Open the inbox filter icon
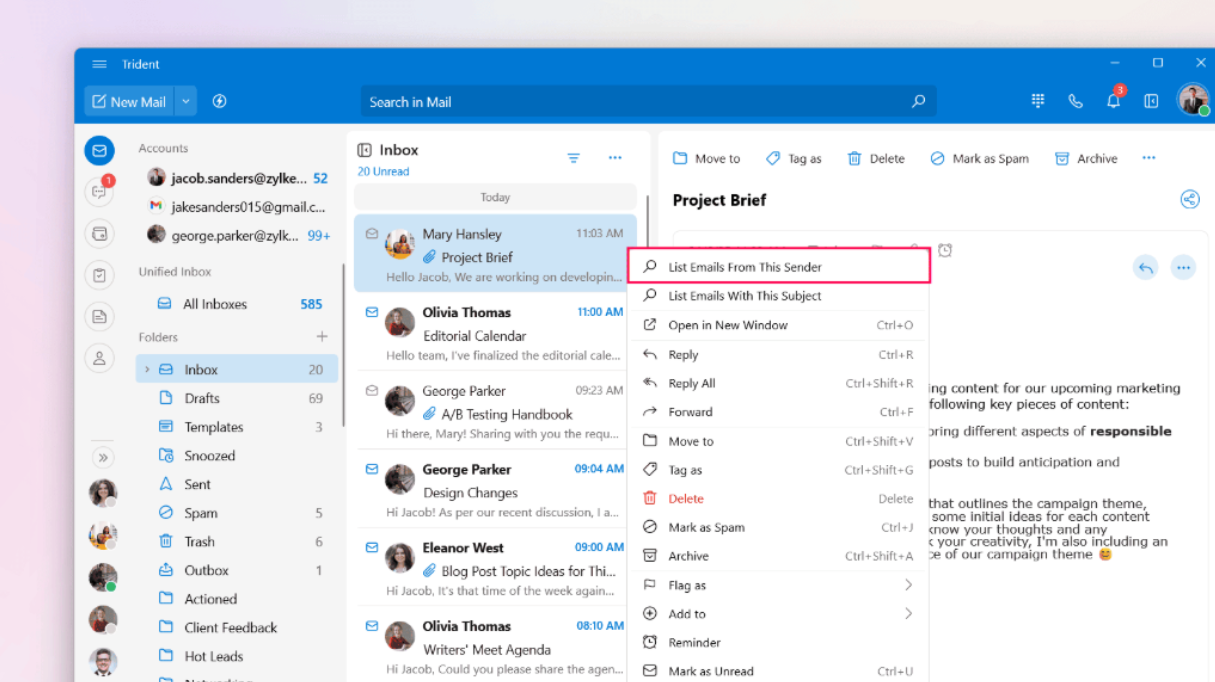The width and height of the screenshot is (1215, 682). coord(573,158)
